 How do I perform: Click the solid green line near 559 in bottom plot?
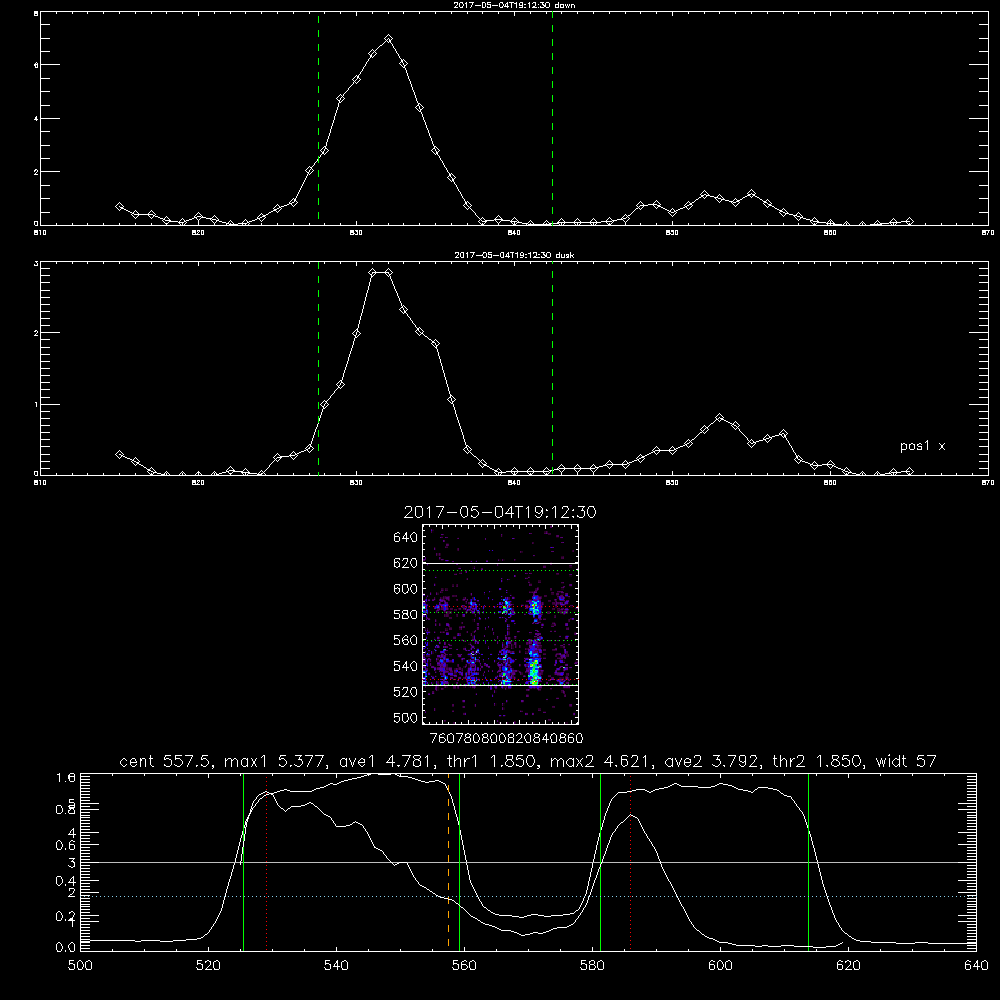point(459,861)
